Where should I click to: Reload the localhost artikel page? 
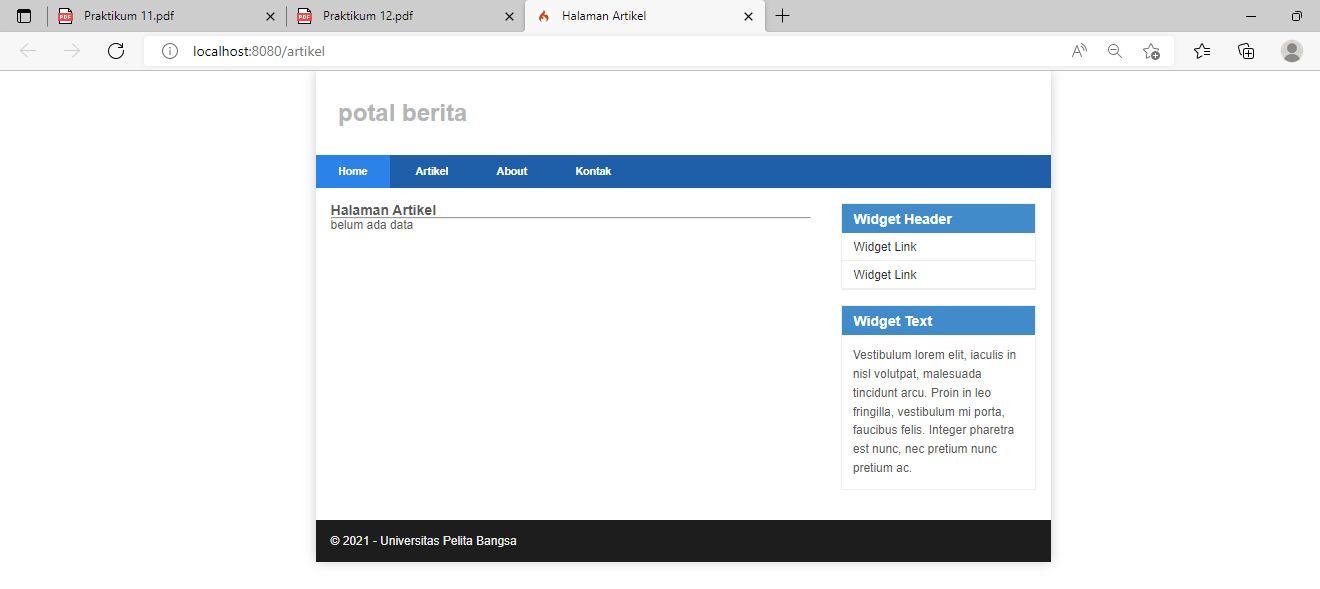pyautogui.click(x=116, y=50)
